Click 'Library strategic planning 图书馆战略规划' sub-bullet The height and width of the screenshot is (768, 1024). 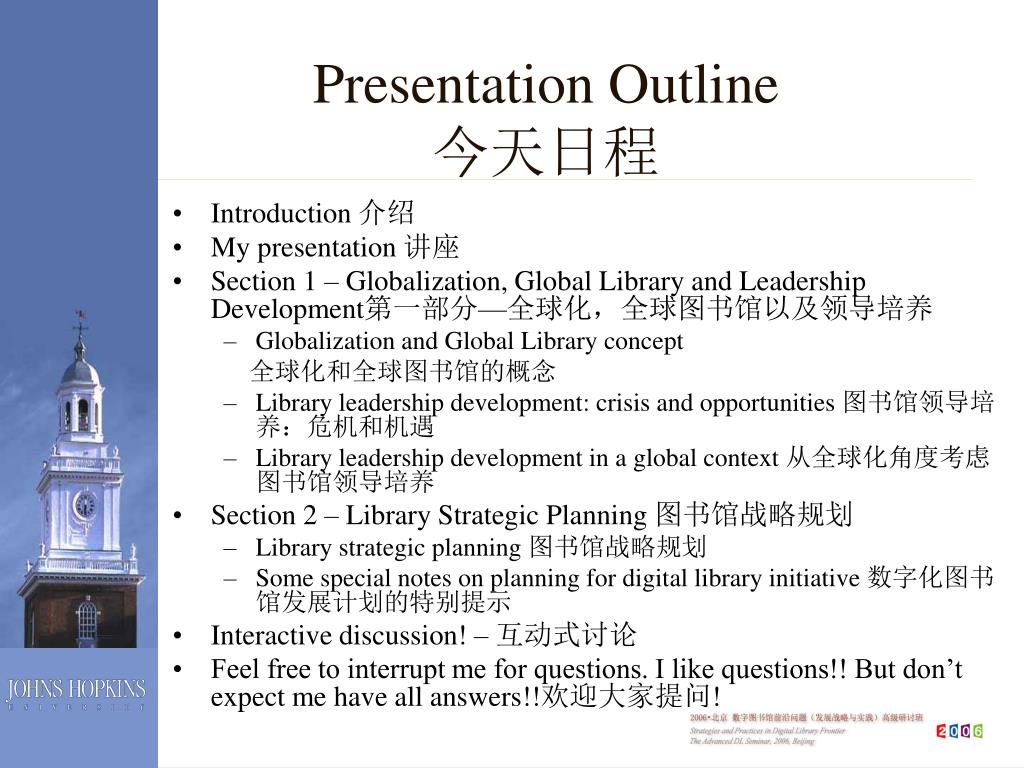click(x=481, y=547)
